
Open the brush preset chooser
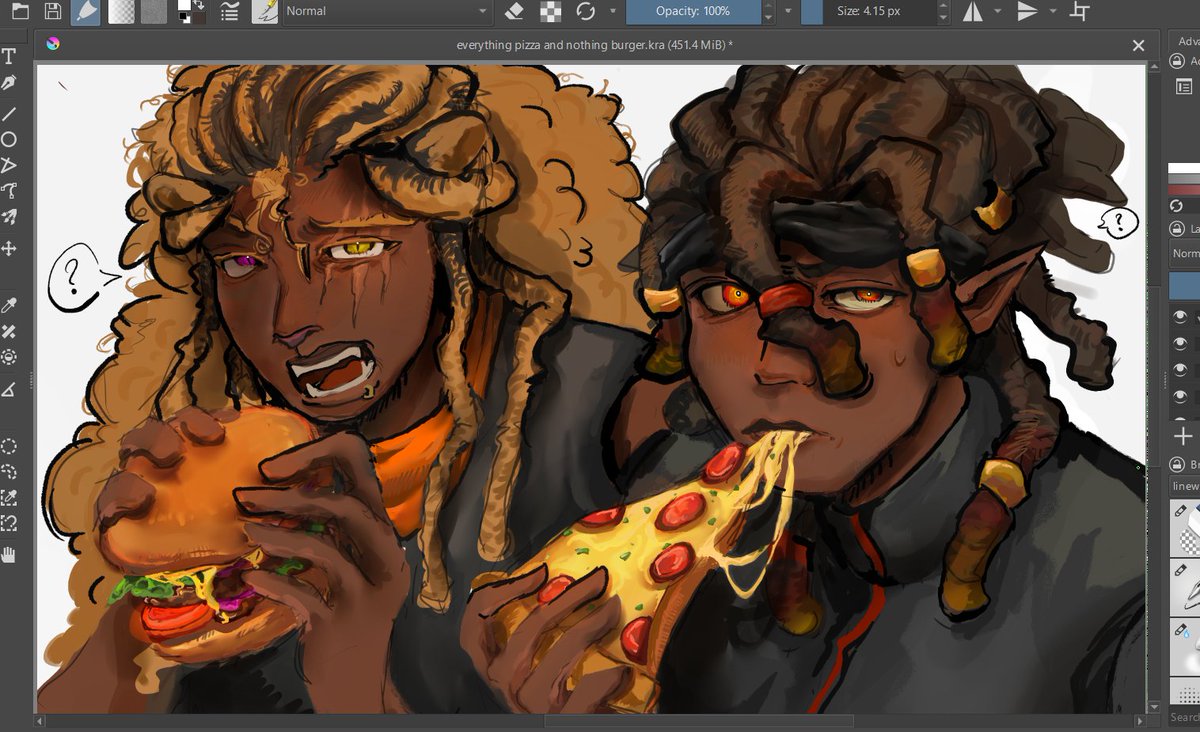[x=265, y=12]
